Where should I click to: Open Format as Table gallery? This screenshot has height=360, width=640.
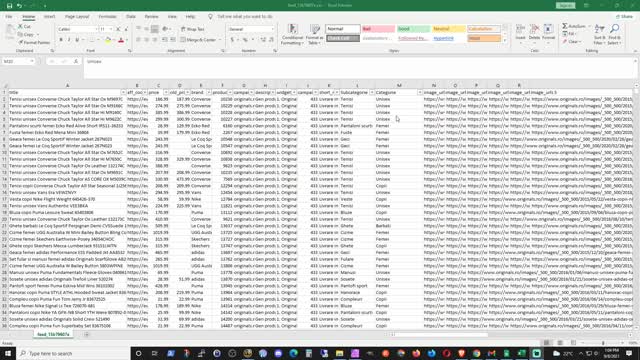(315, 35)
